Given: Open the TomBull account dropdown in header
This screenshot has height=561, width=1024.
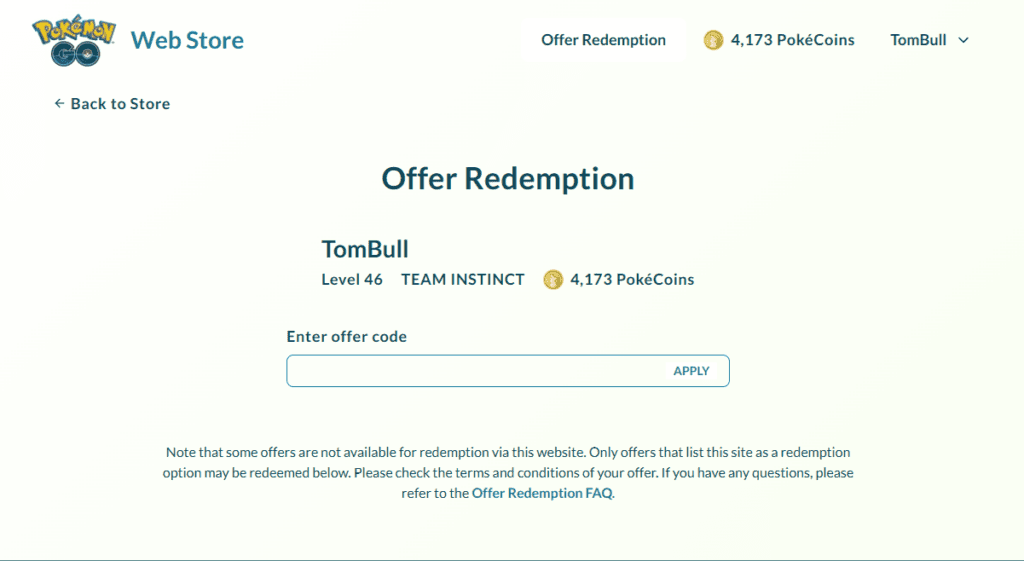Looking at the screenshot, I should tap(918, 40).
